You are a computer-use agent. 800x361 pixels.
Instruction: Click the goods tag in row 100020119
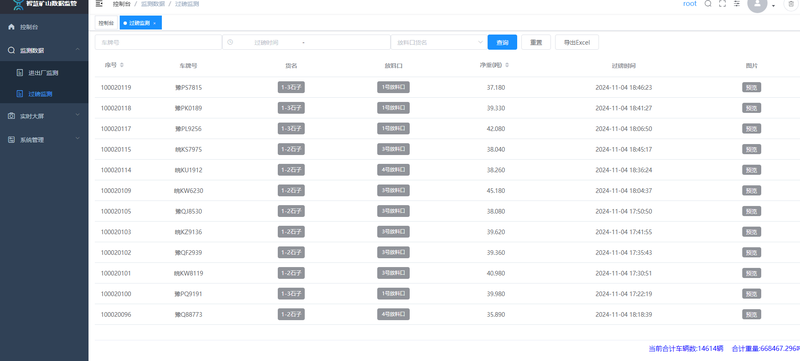click(291, 88)
